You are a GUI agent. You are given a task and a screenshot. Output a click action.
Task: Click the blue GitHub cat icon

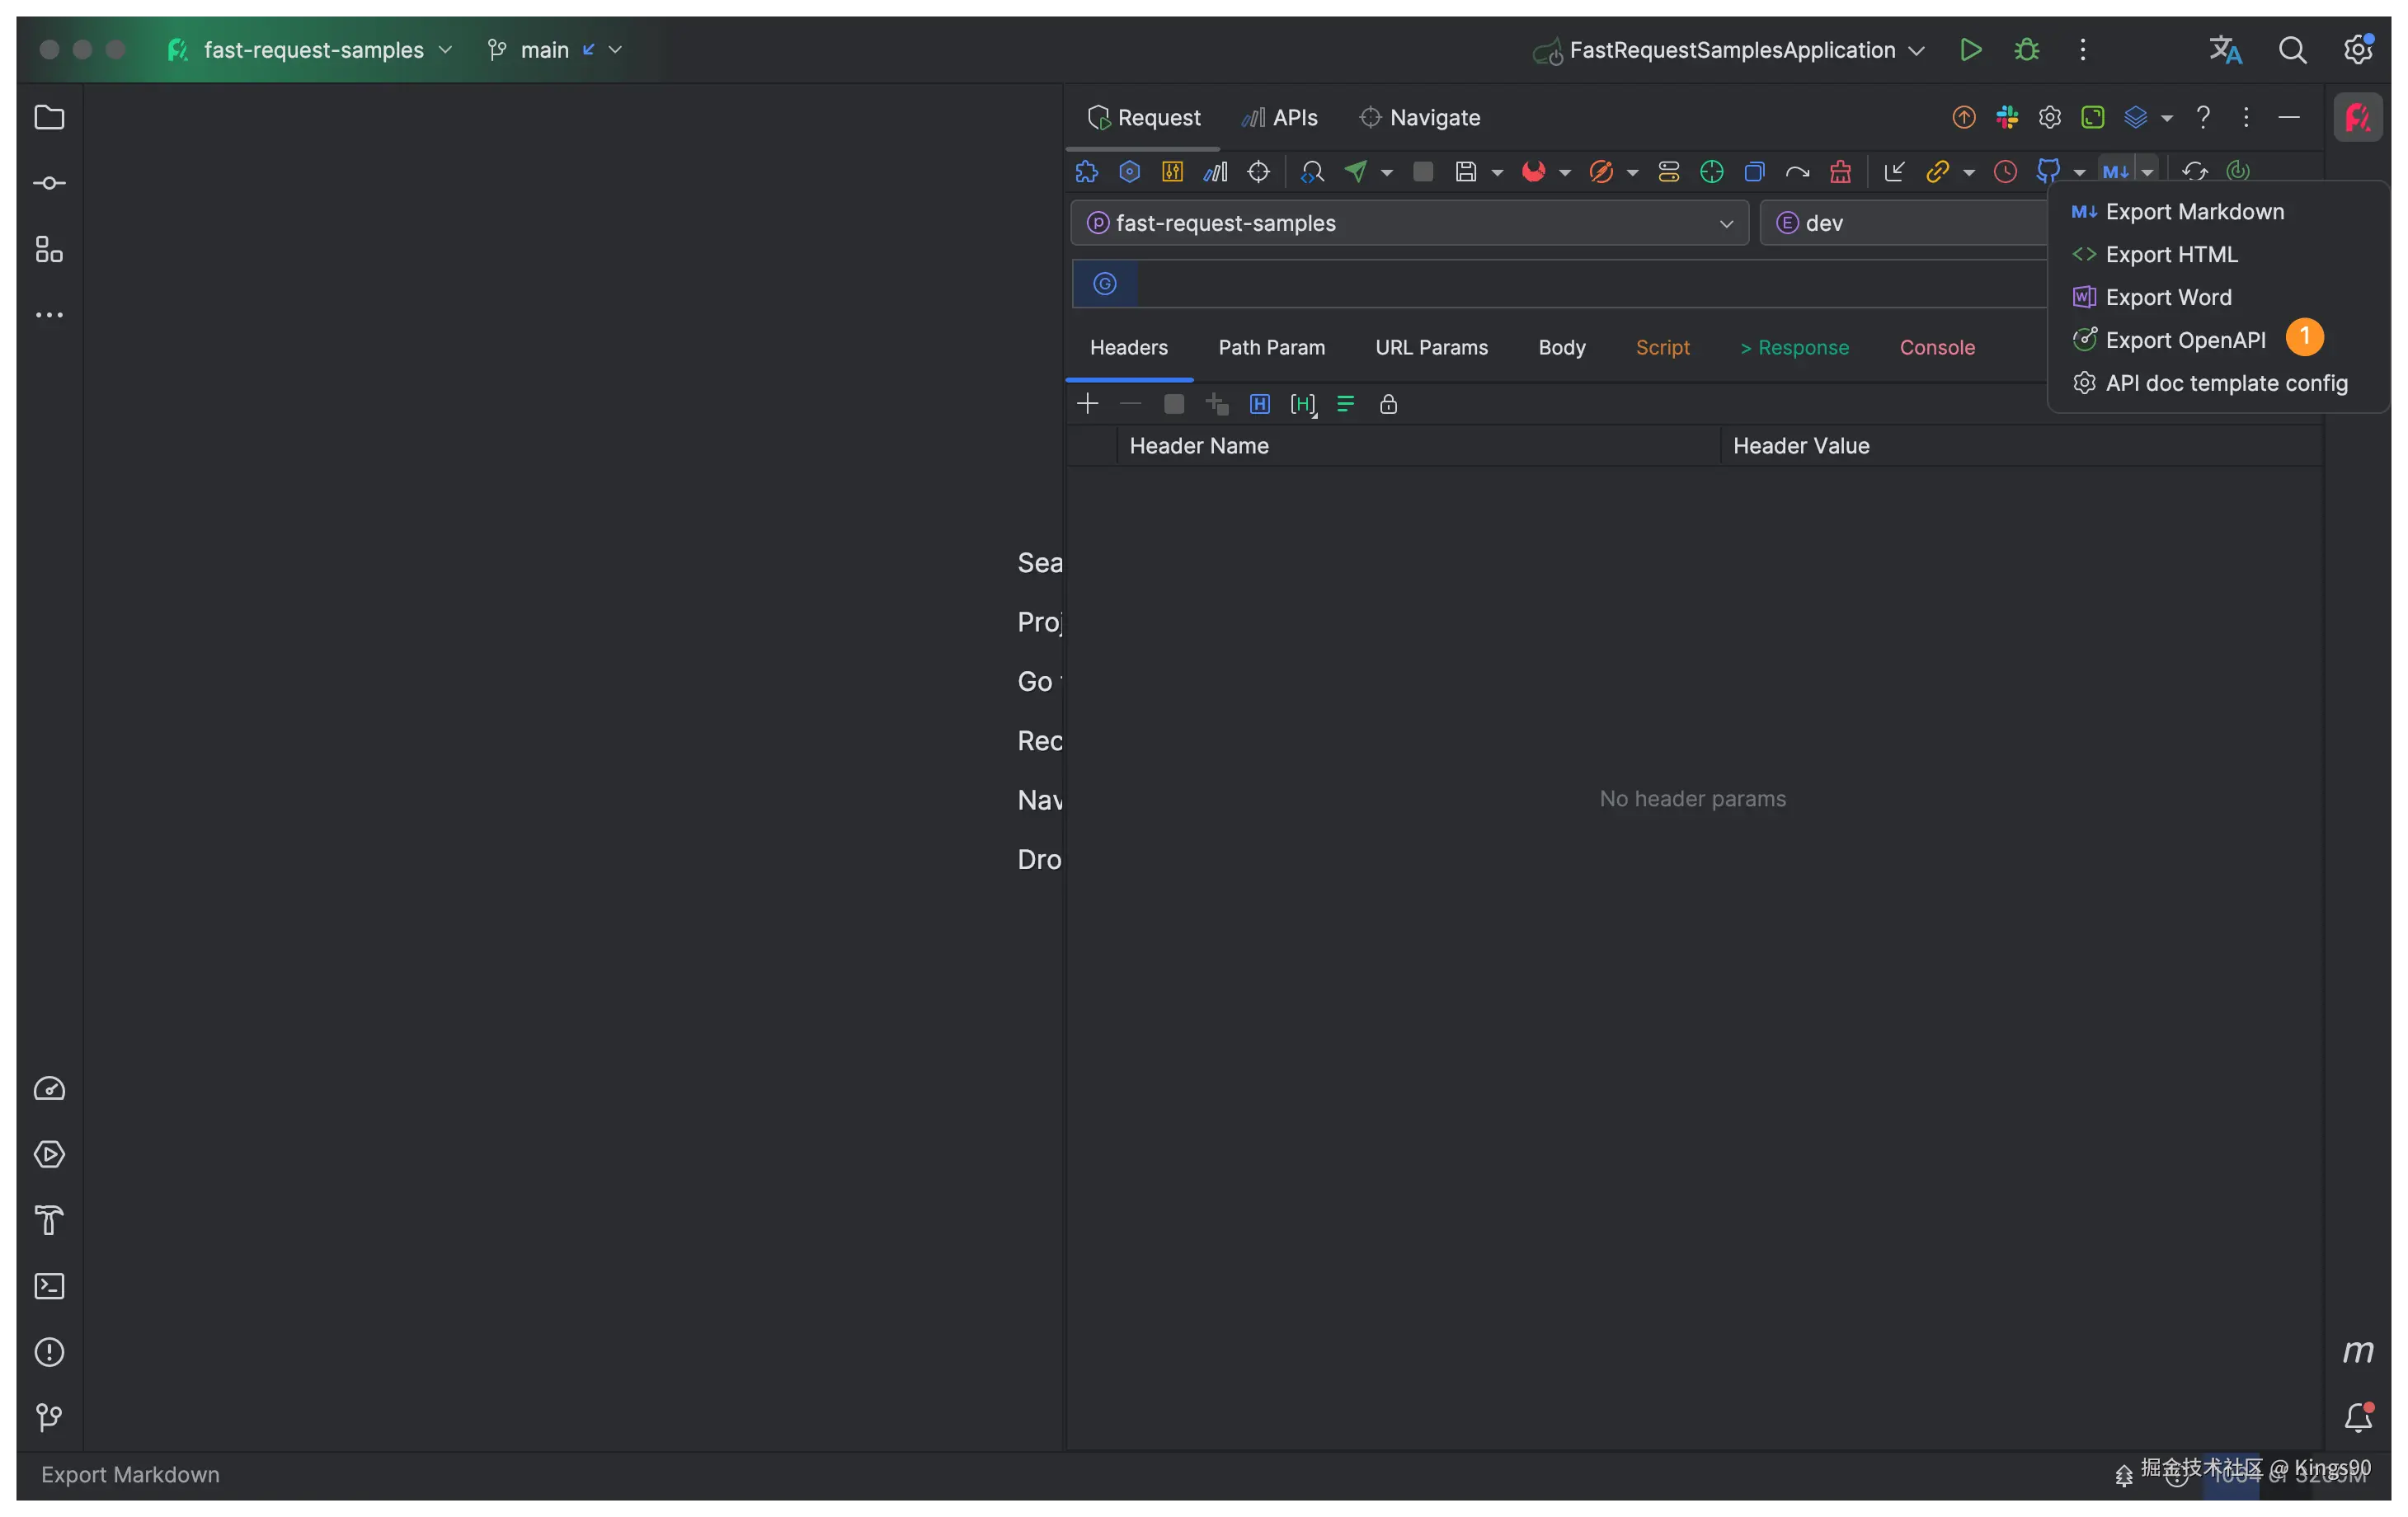pos(2048,172)
